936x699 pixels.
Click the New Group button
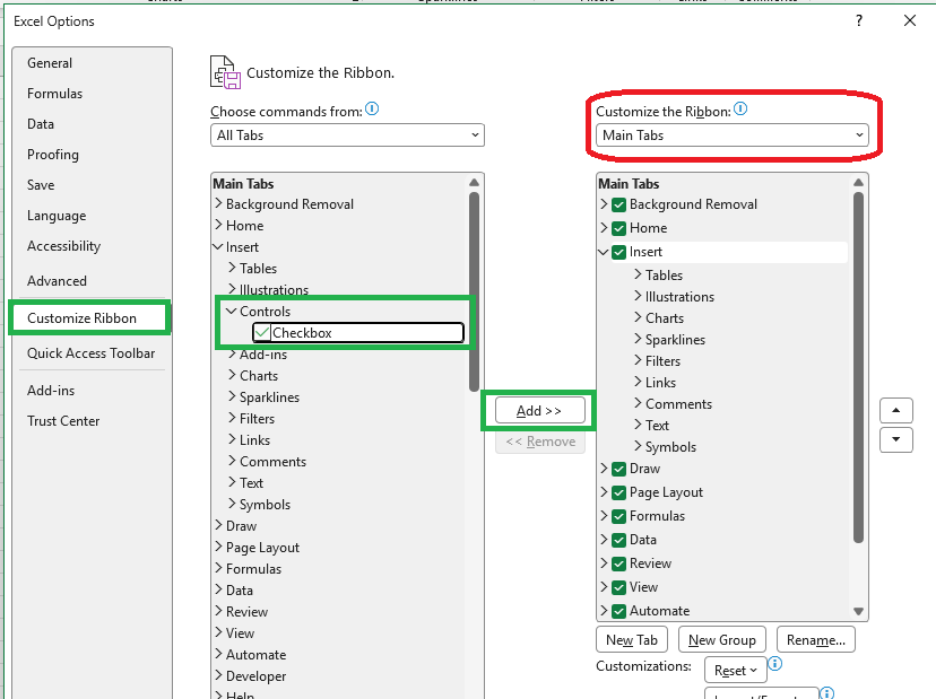click(722, 640)
